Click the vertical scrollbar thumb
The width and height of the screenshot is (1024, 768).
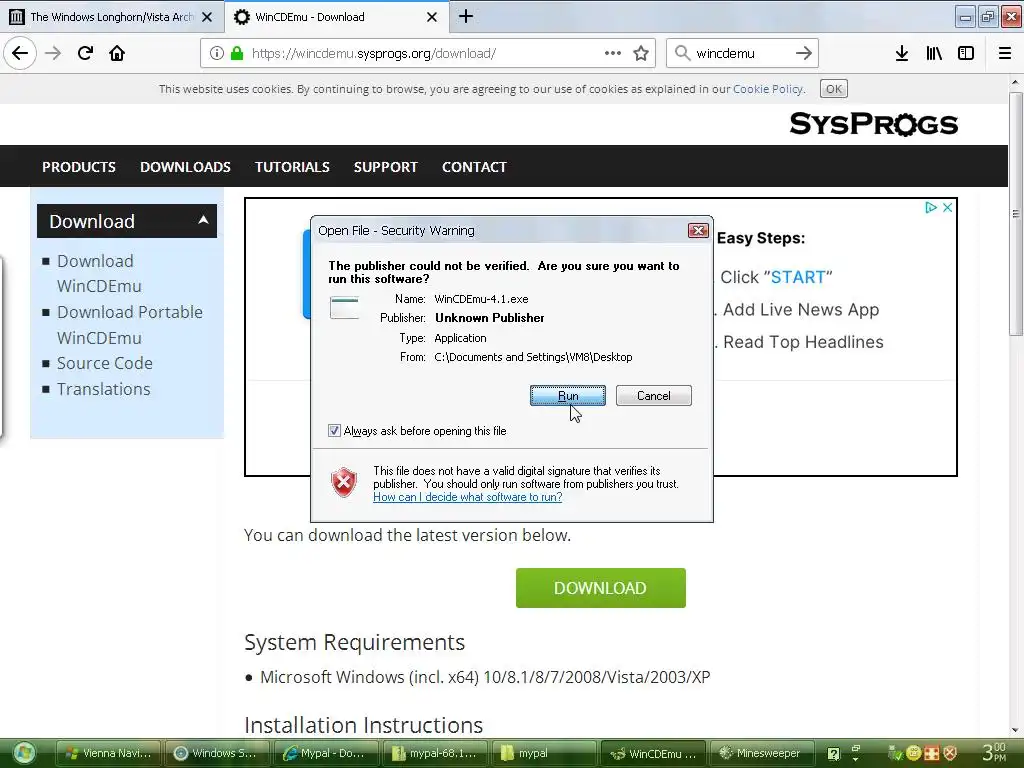(x=1016, y=214)
